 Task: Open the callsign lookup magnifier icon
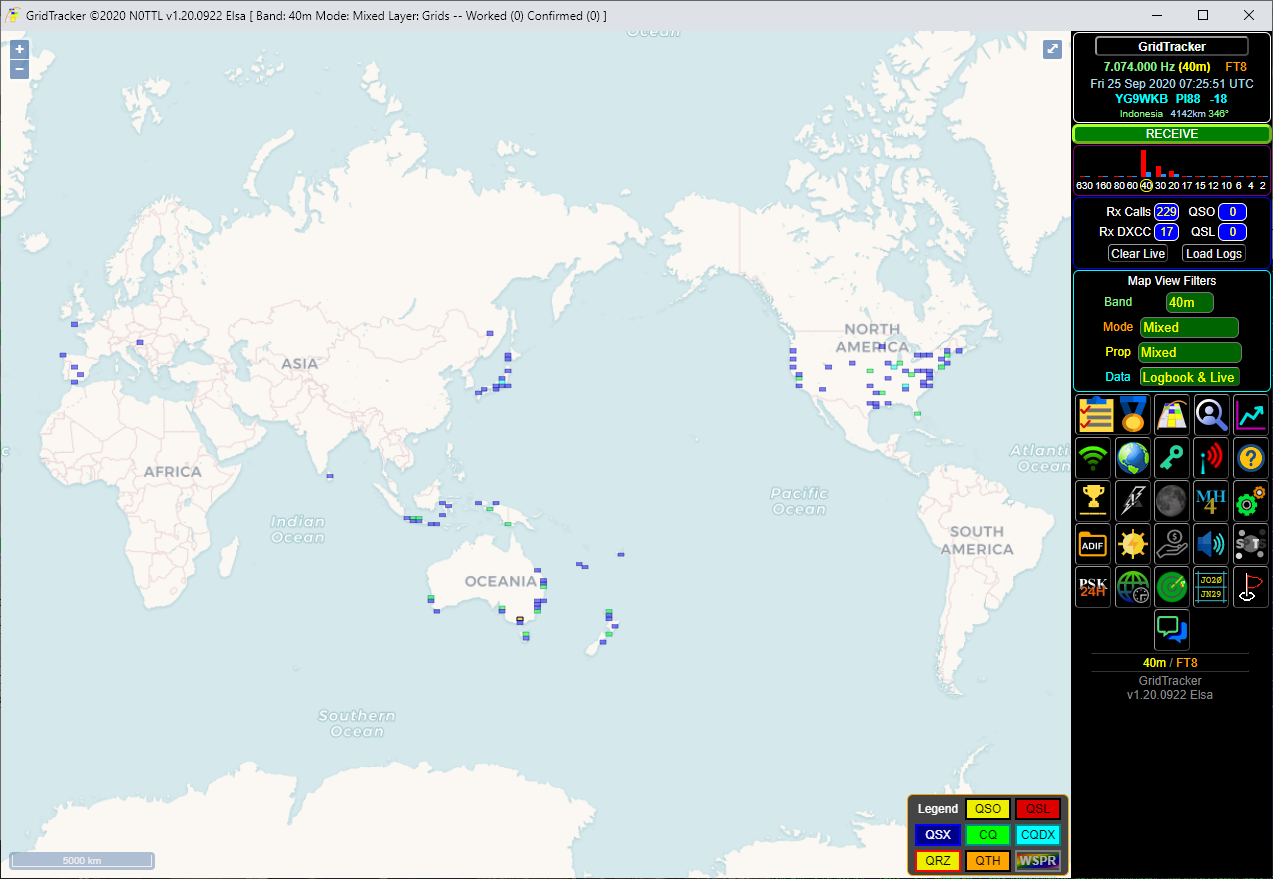tap(1211, 414)
